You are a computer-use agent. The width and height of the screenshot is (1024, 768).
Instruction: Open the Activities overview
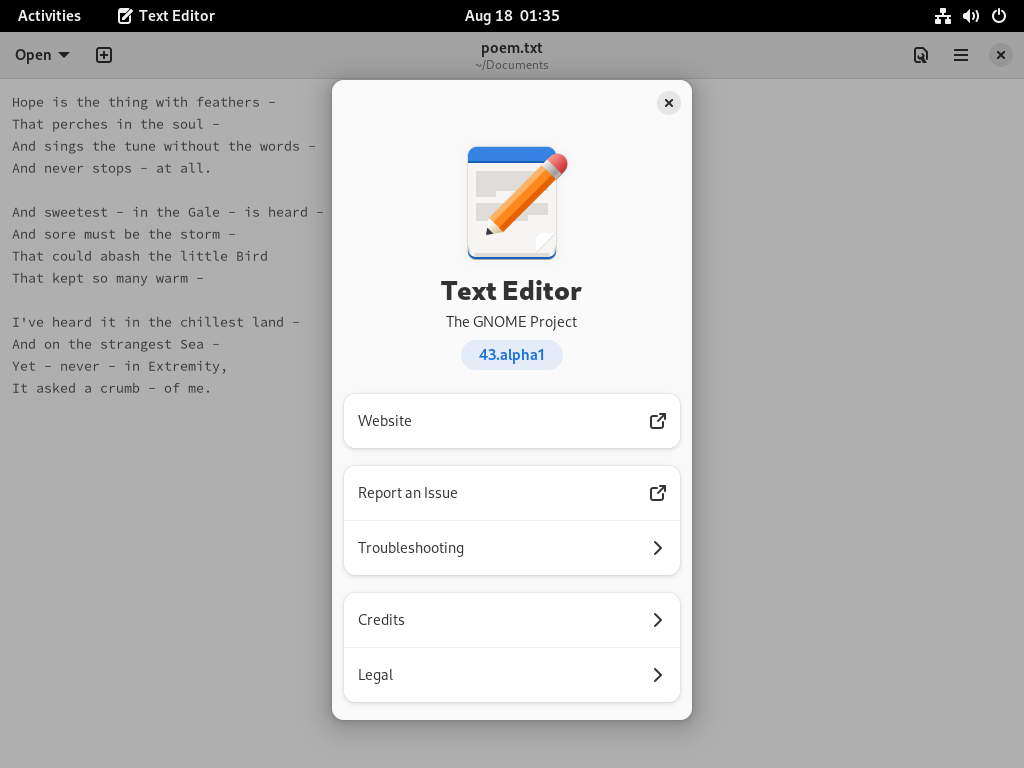[49, 16]
